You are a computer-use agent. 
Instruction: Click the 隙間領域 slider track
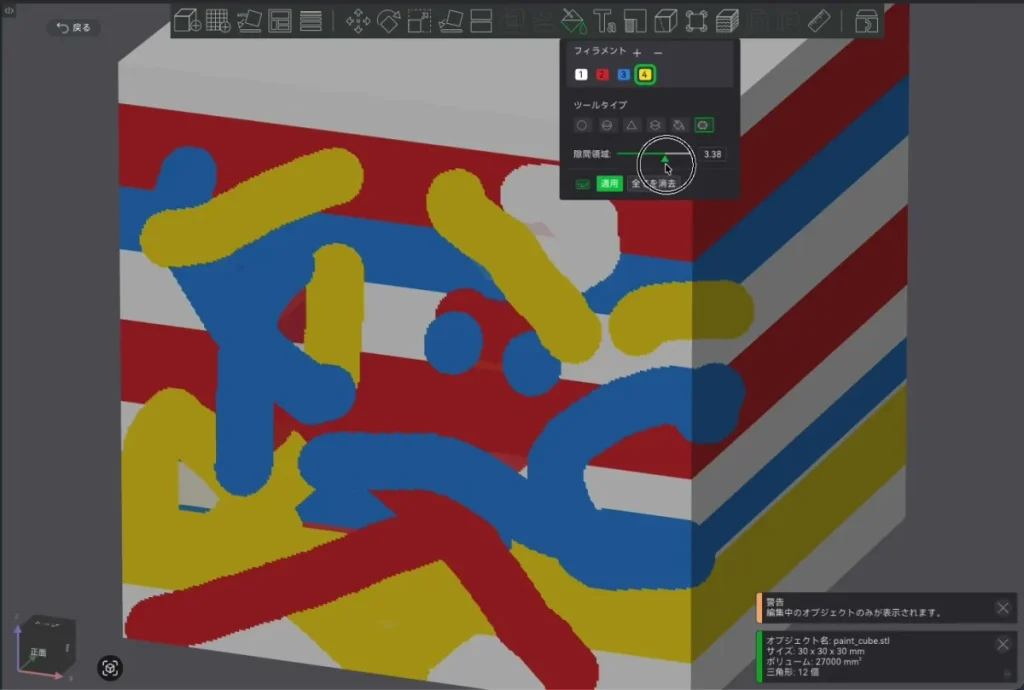655,154
